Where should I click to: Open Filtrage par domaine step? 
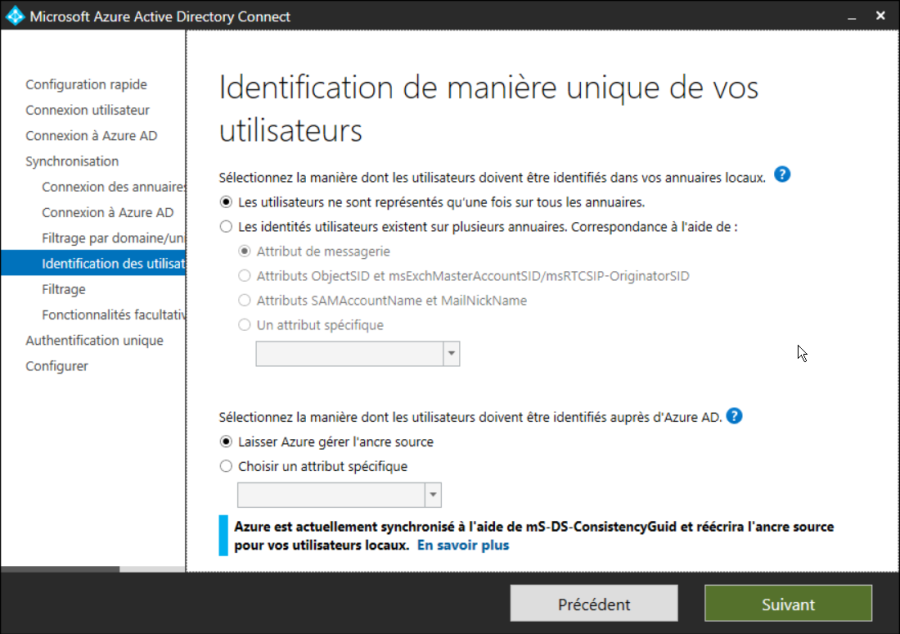coord(113,238)
